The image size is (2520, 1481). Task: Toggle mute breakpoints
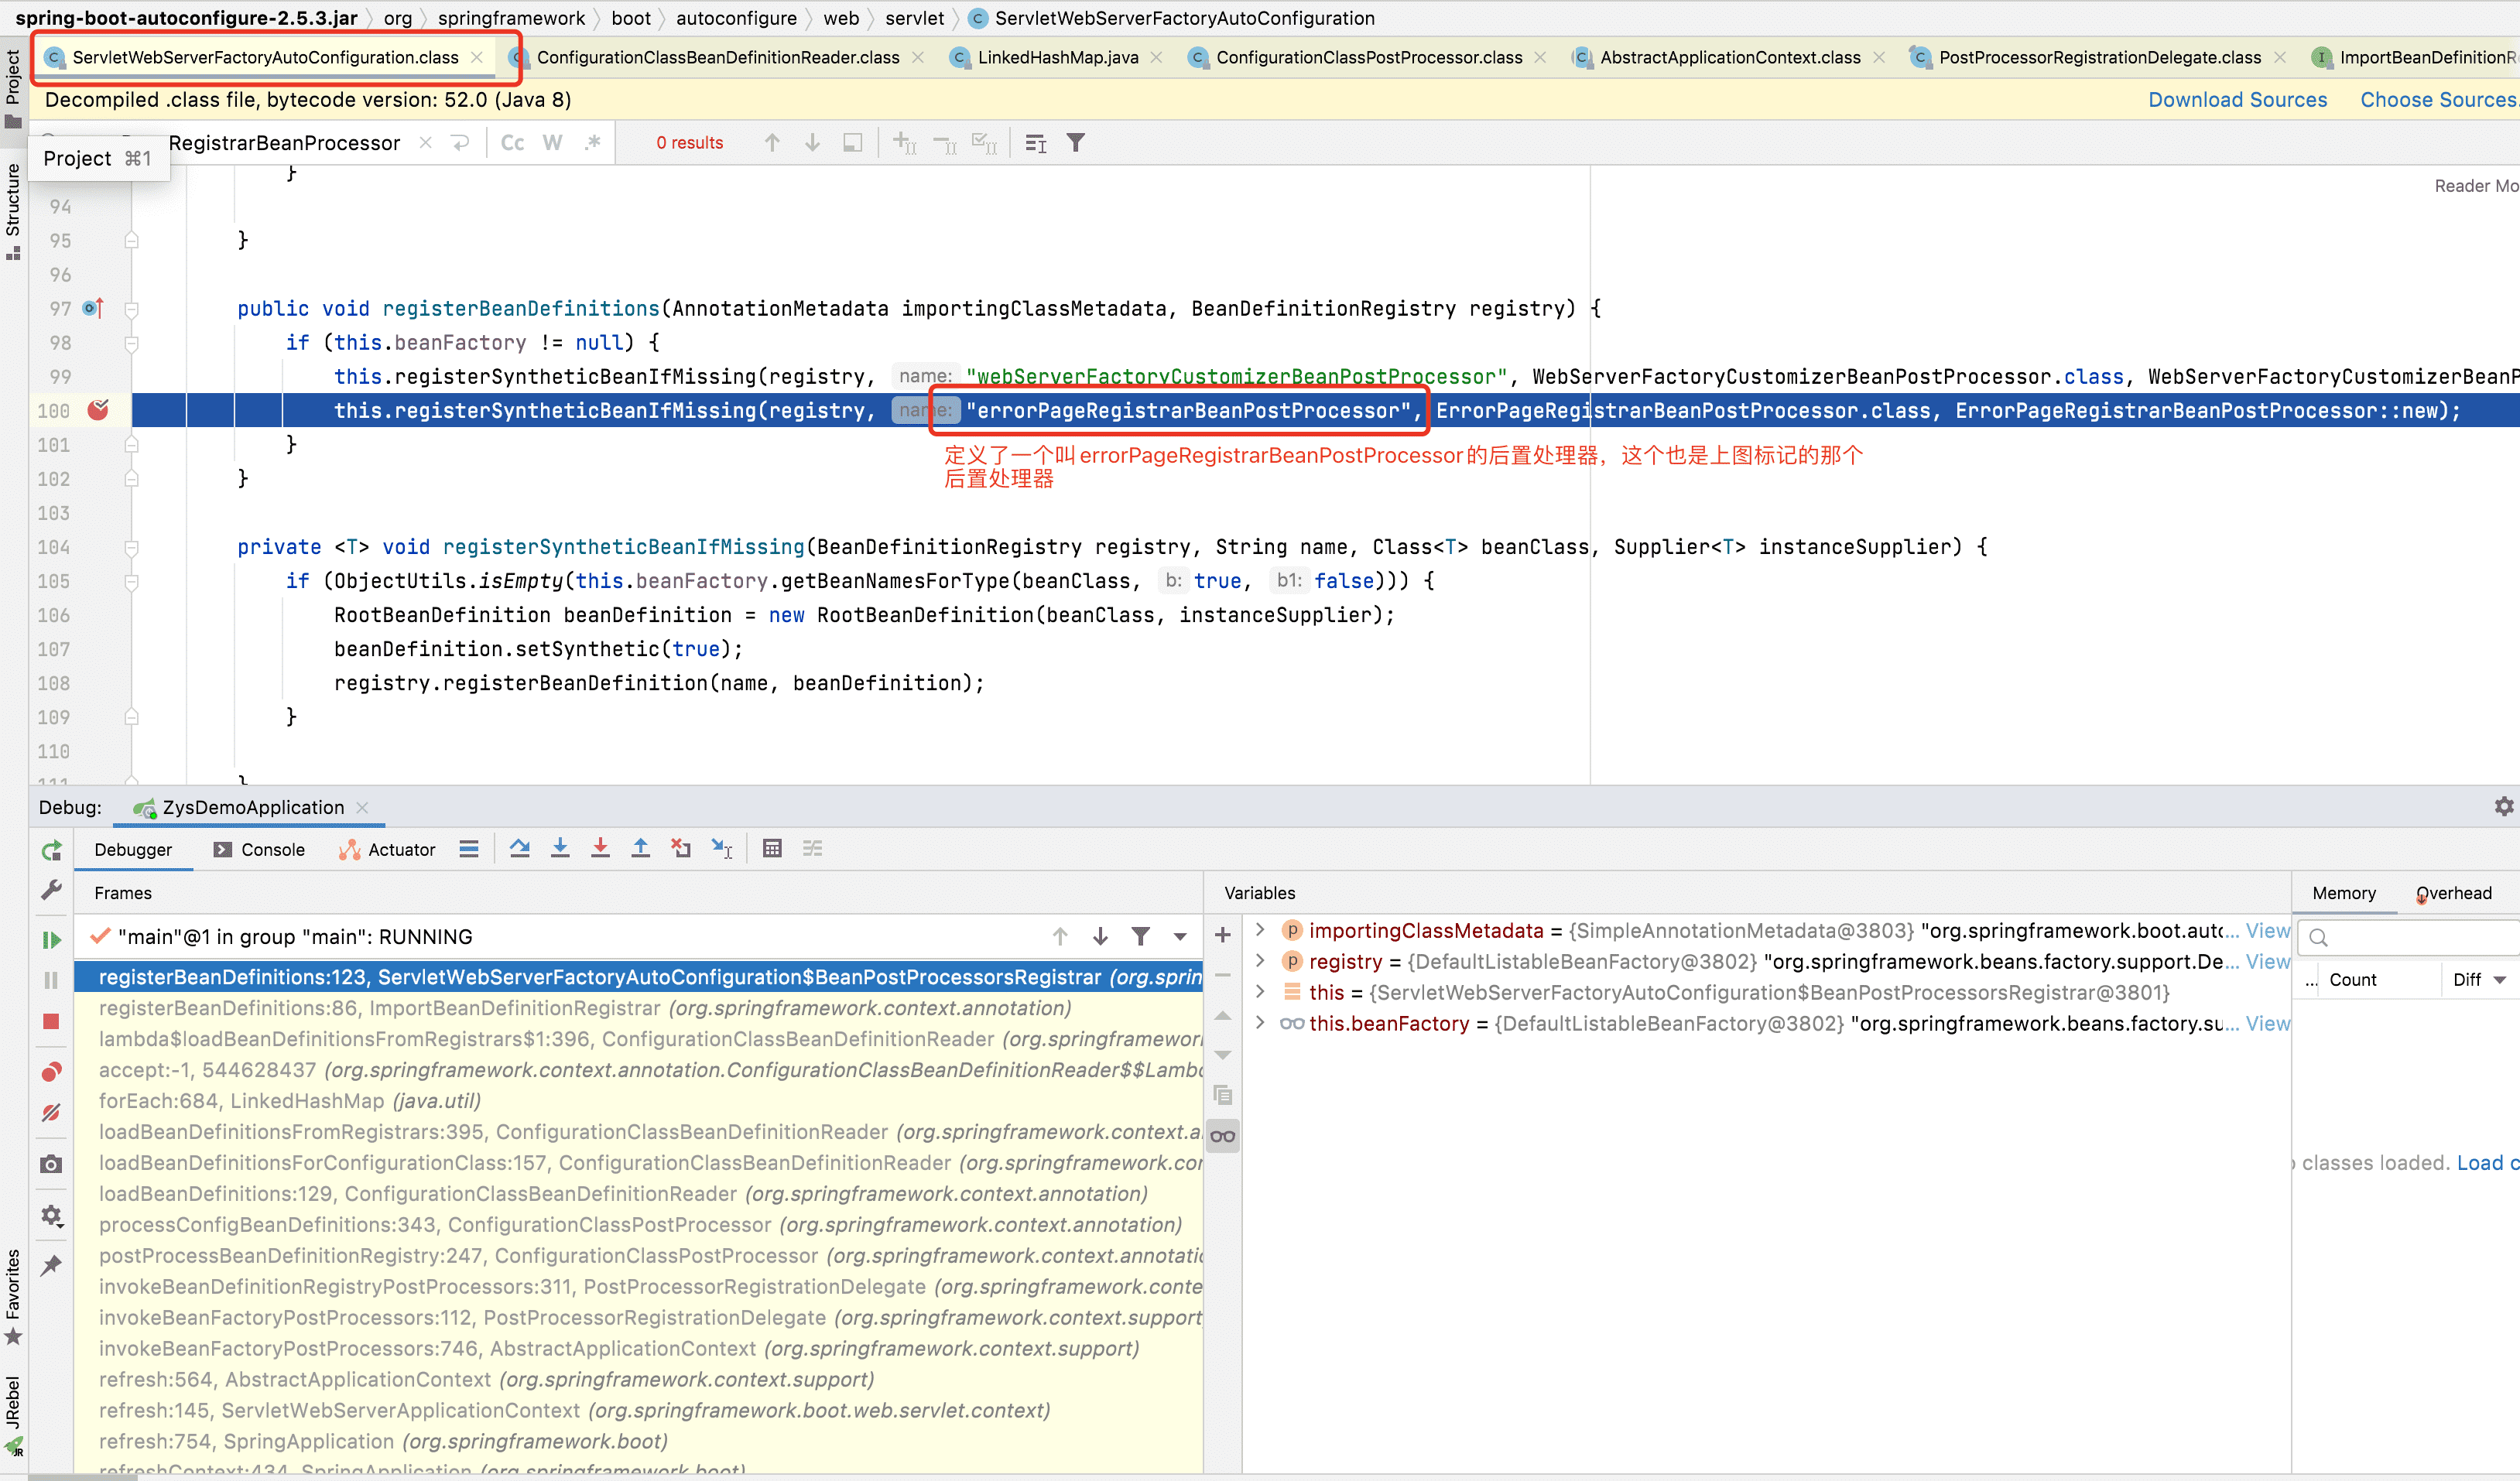pos(51,1112)
